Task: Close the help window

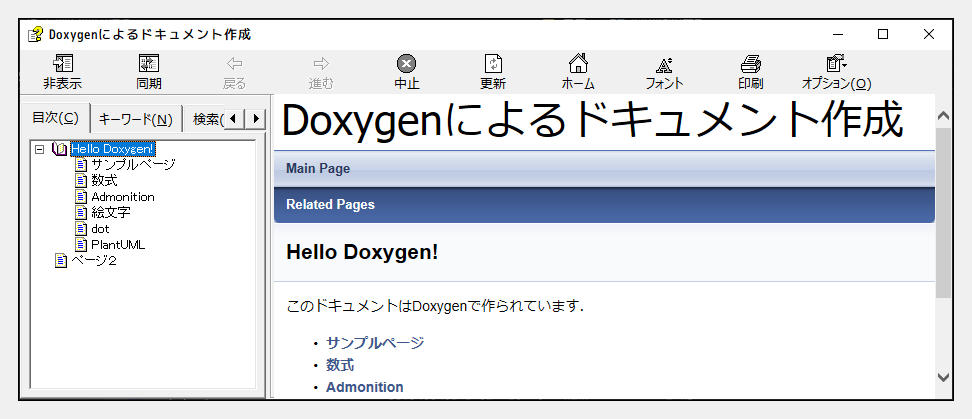Action: [x=929, y=34]
